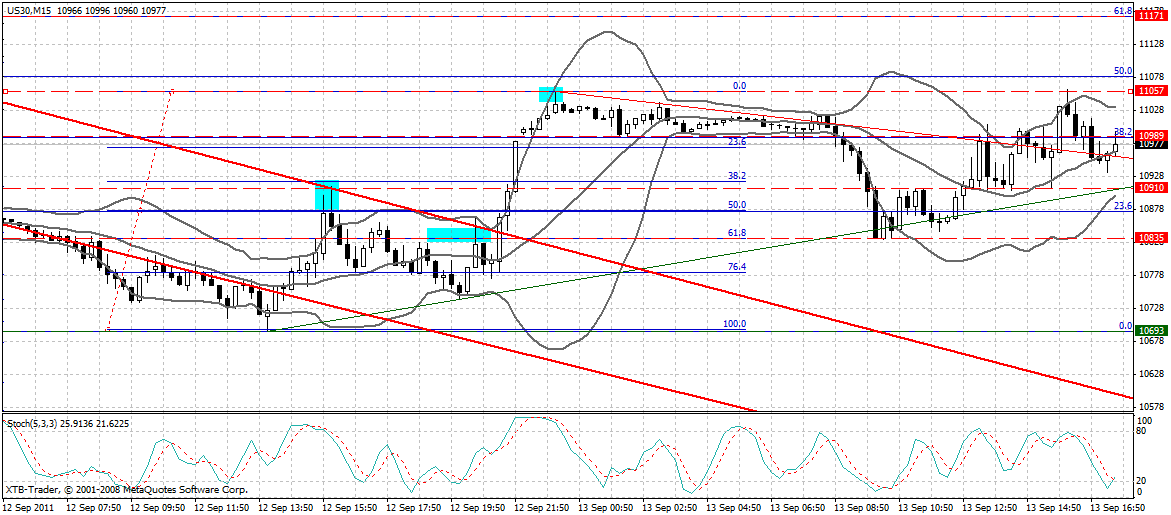Select the red 10989 price label
This screenshot has height=515, width=1171.
1149,135
